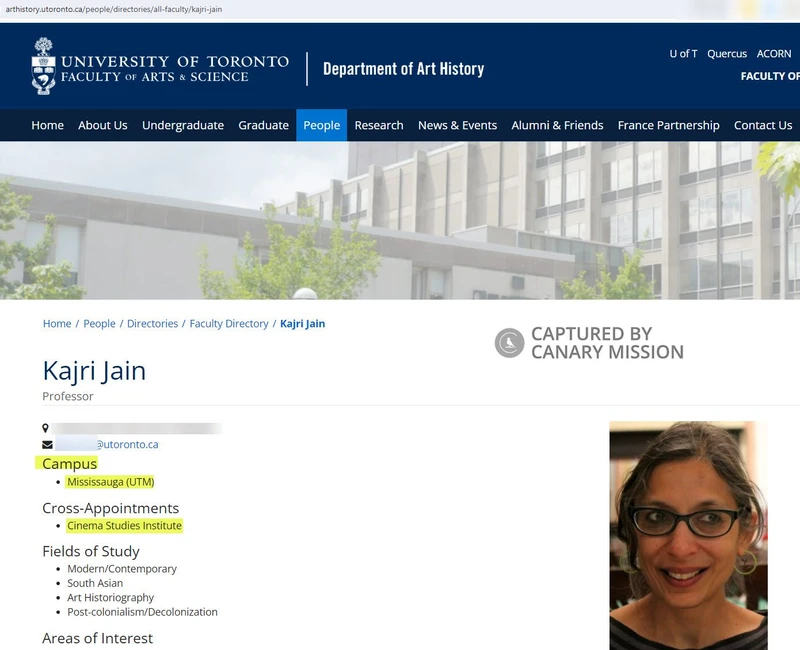Click the Department of Art History title
800x650 pixels.
404,69
